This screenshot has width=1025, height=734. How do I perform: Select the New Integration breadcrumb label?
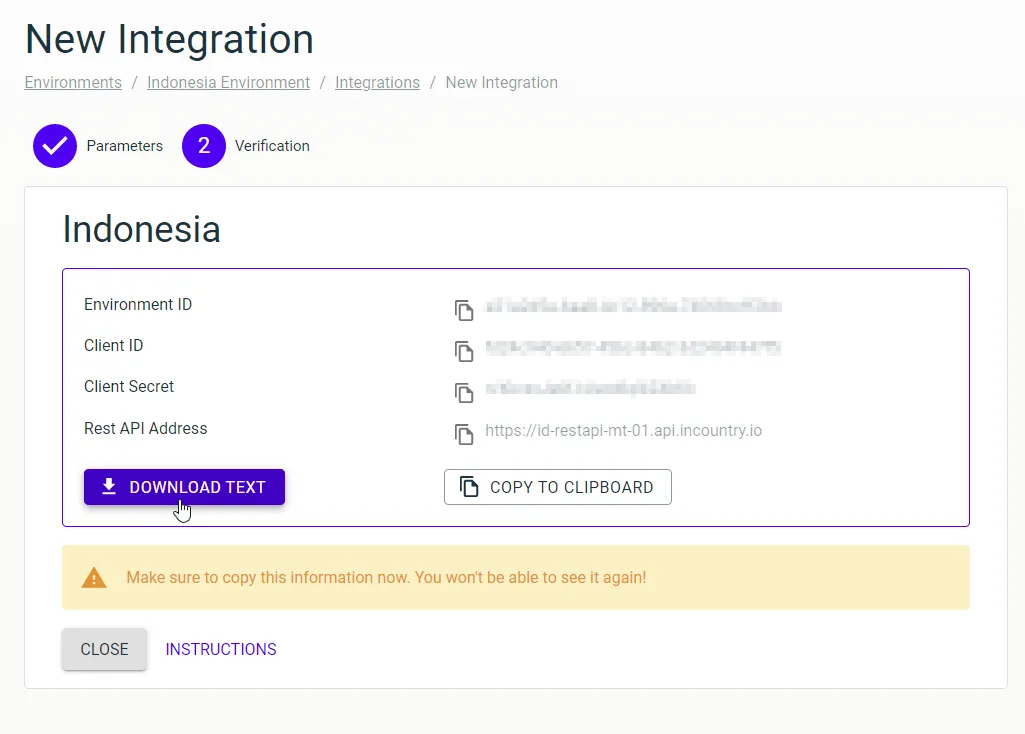[501, 82]
